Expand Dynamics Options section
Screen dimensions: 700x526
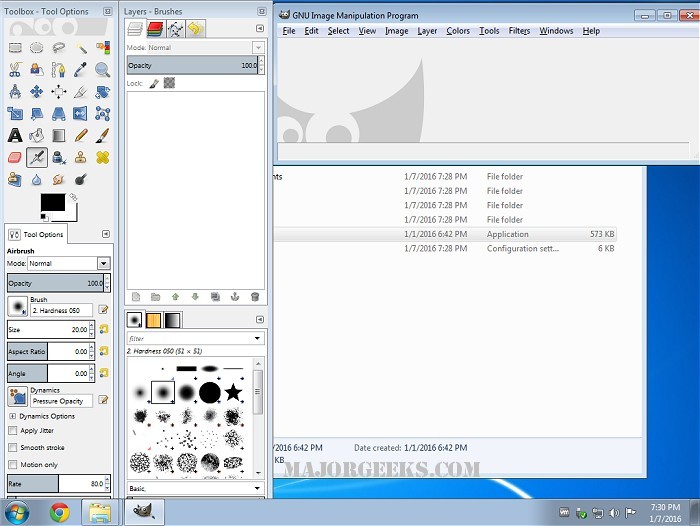pos(12,416)
